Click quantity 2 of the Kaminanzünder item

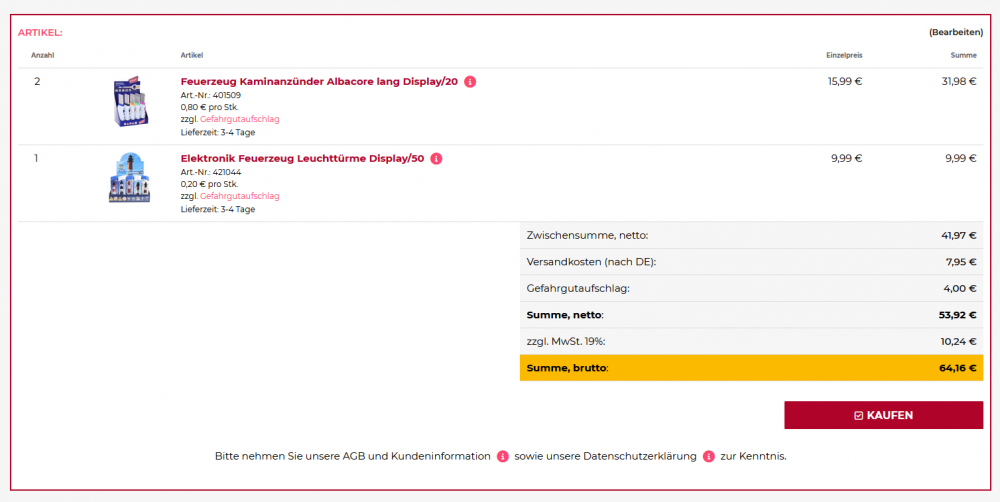[x=37, y=82]
